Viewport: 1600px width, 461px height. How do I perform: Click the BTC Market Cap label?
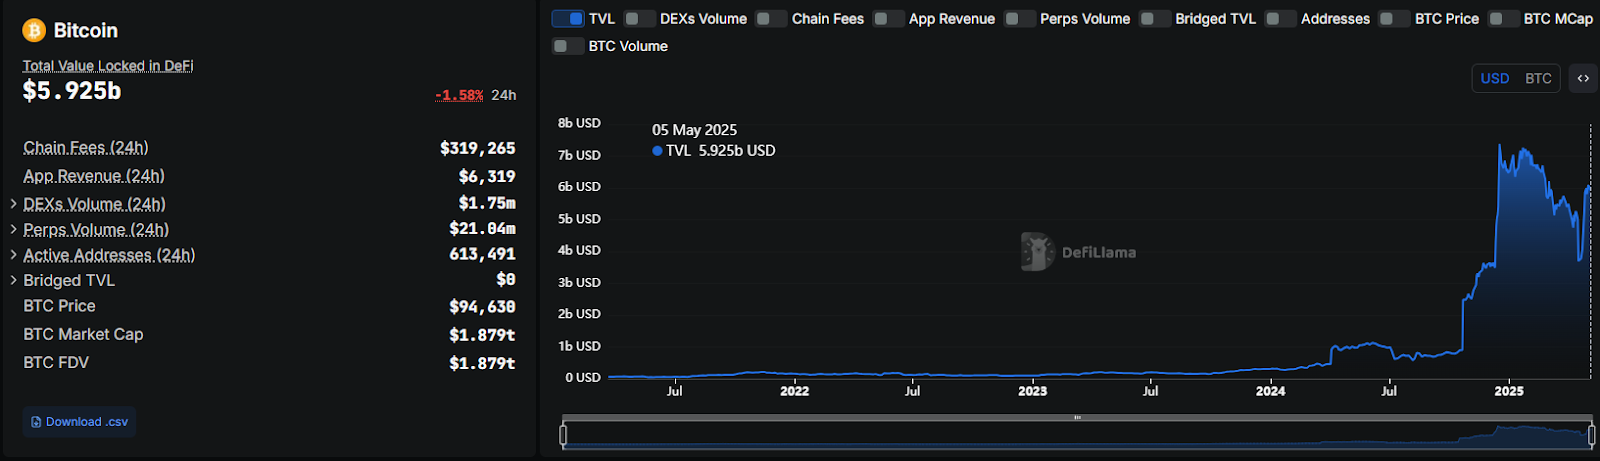click(83, 334)
